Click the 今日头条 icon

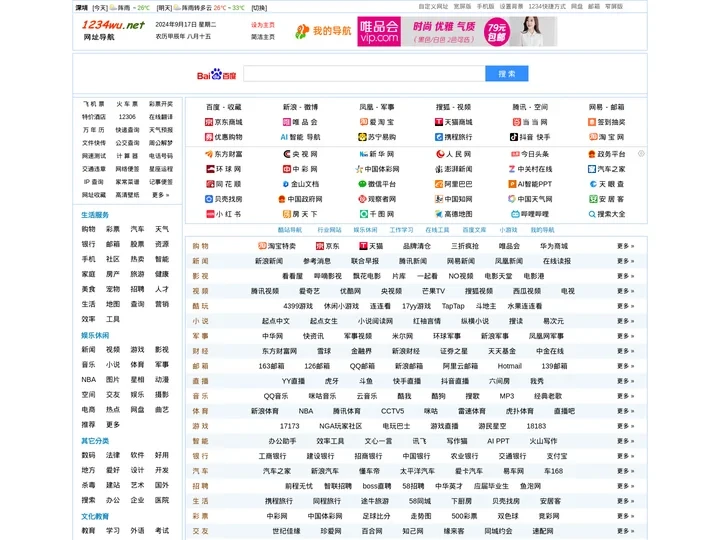pyautogui.click(x=515, y=154)
